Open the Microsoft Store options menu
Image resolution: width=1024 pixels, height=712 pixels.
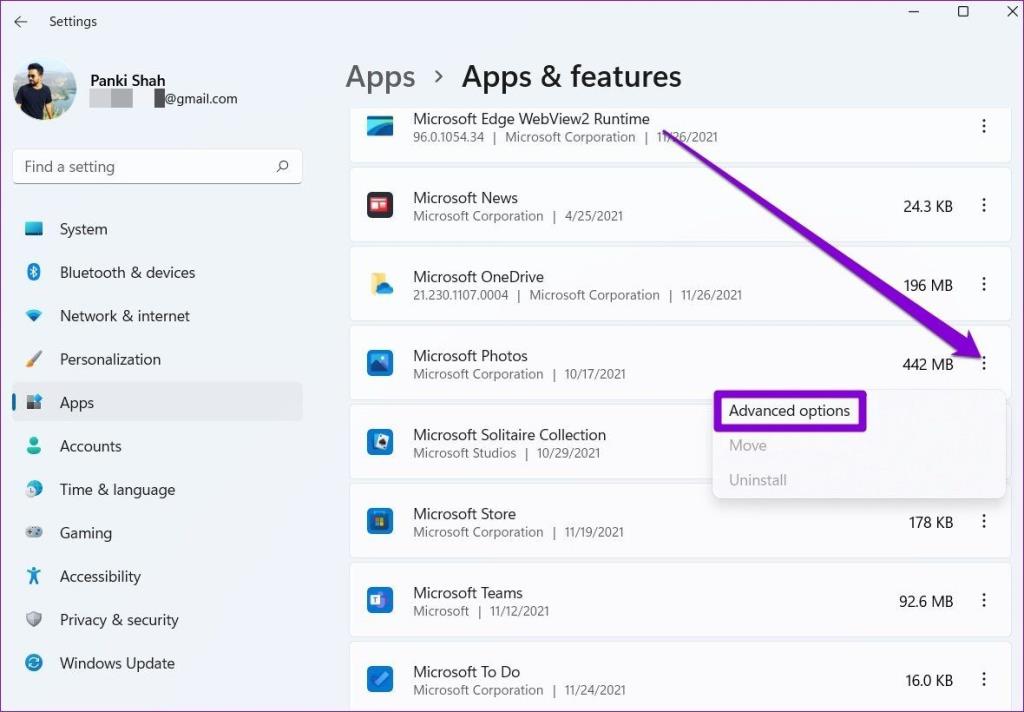point(984,521)
